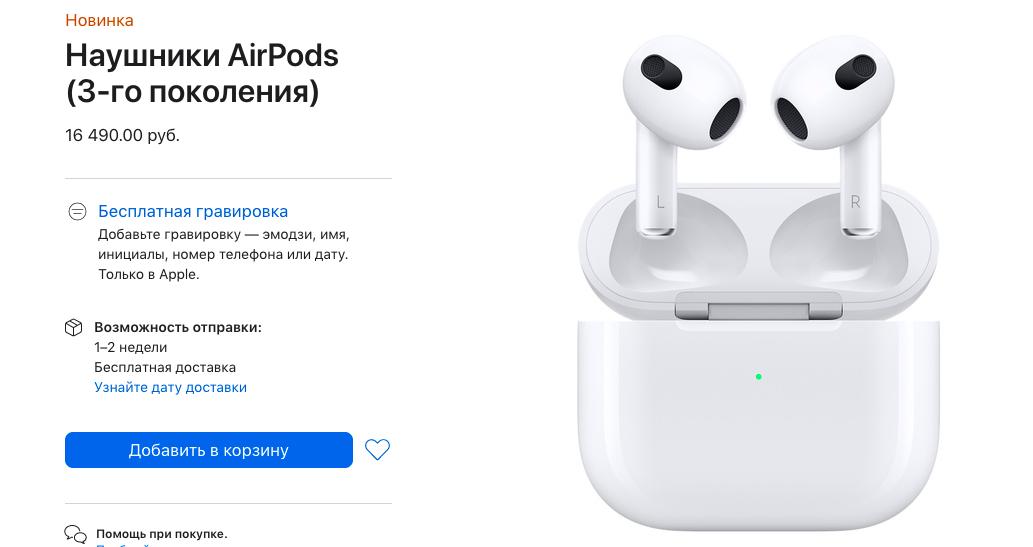Click the Бесплатная доставка text
Viewport: 1033px width, 547px height.
coord(165,368)
